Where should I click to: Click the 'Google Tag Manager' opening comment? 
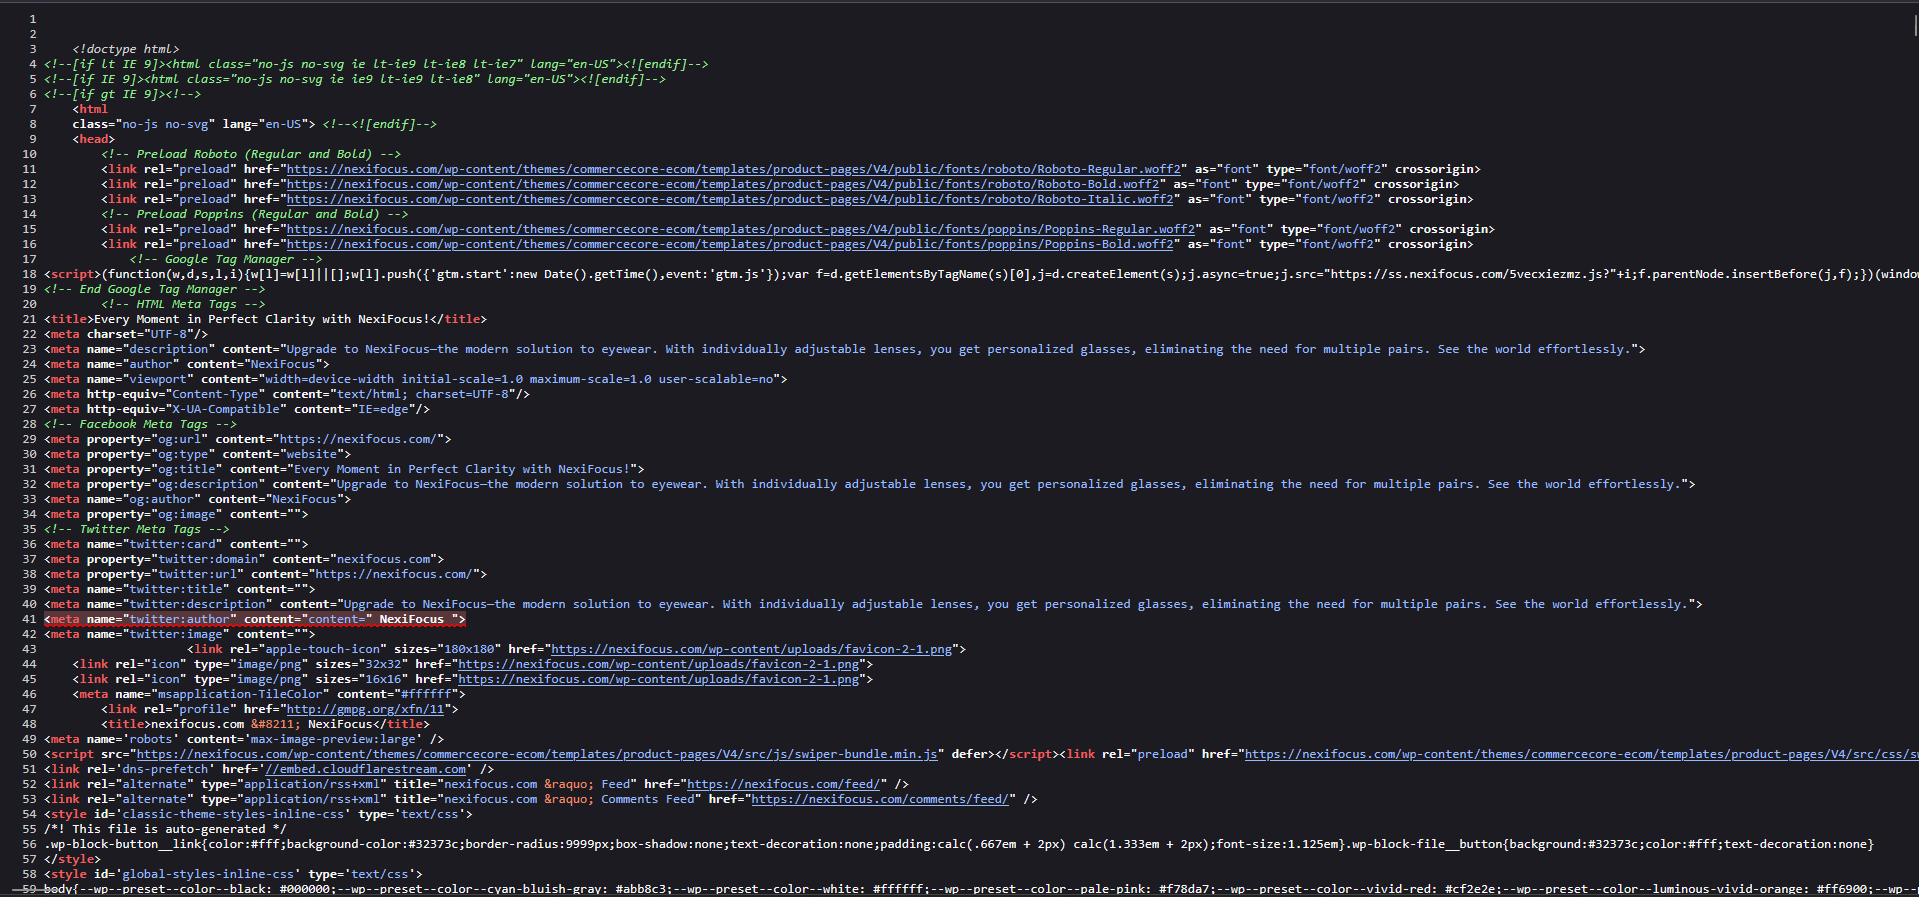tap(226, 259)
